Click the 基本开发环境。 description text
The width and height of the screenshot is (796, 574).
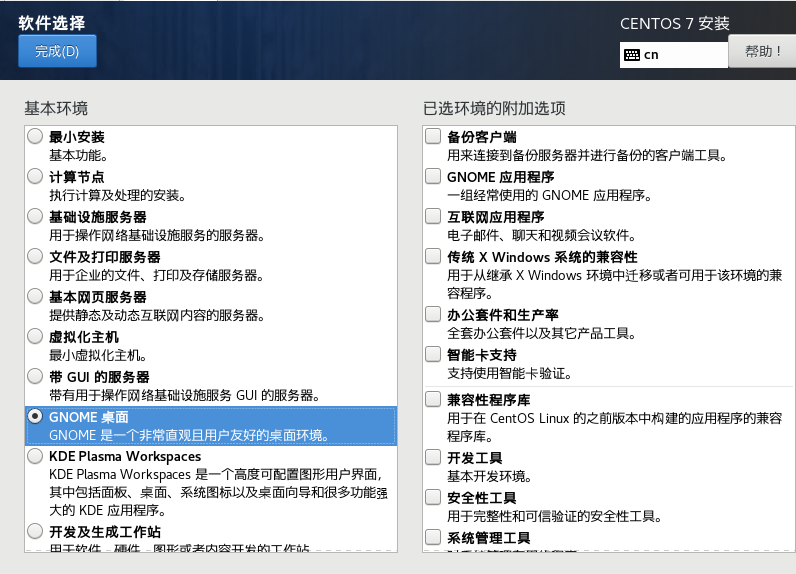pyautogui.click(x=490, y=477)
